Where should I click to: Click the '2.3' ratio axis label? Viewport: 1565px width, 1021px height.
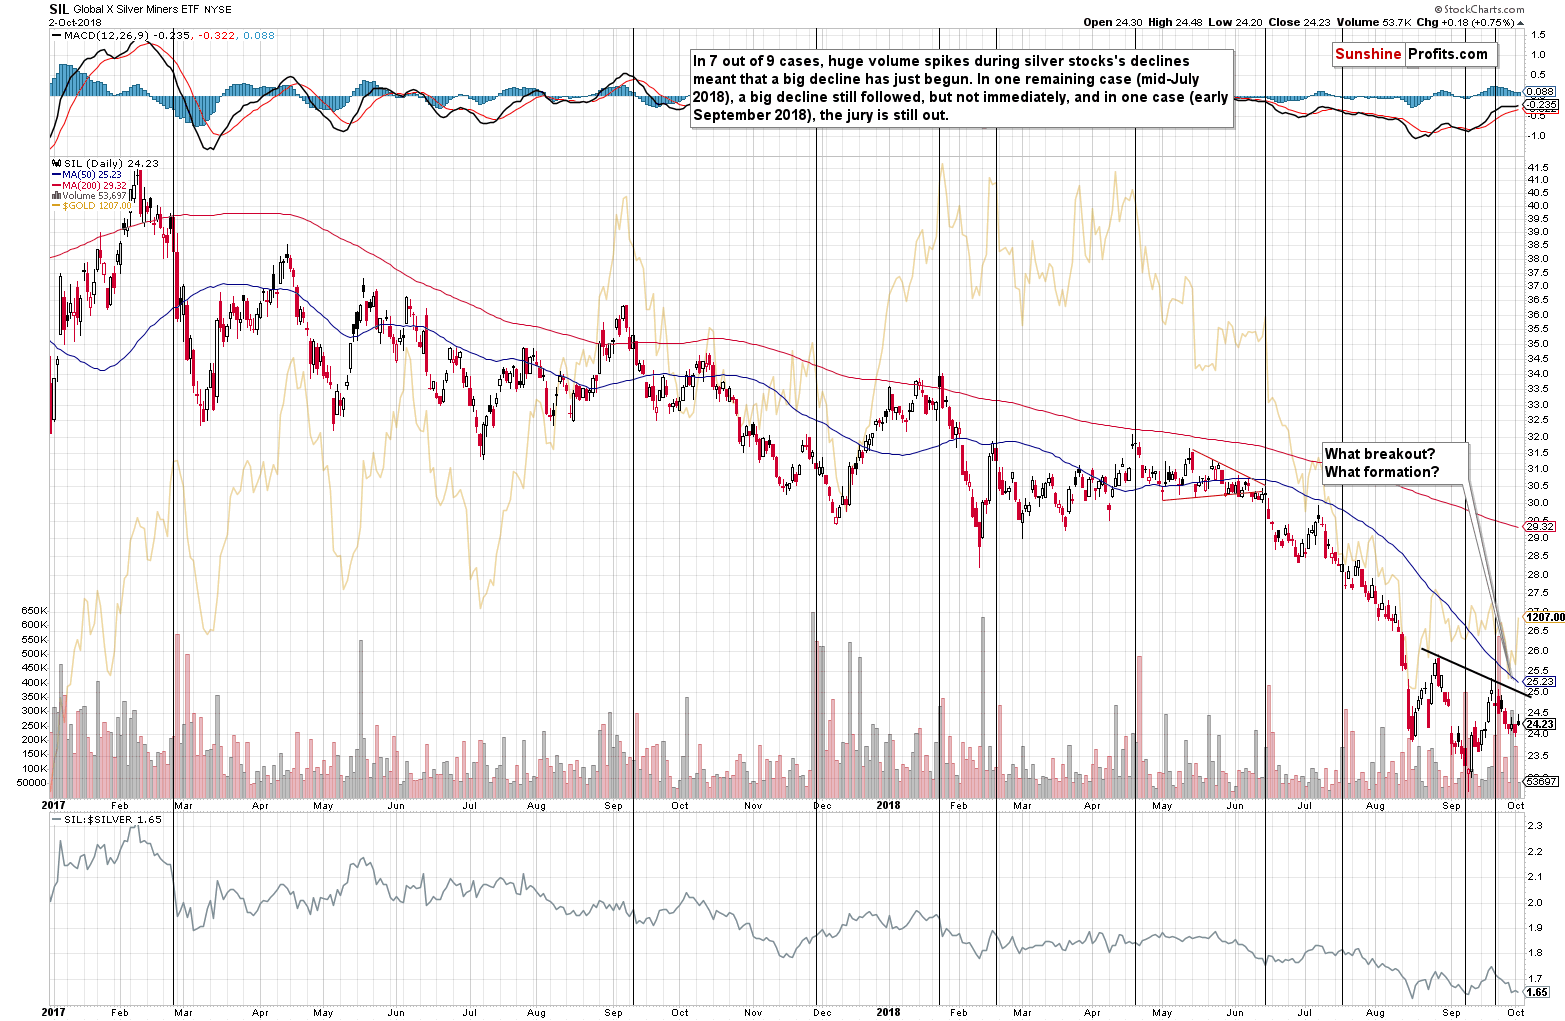click(x=1534, y=826)
